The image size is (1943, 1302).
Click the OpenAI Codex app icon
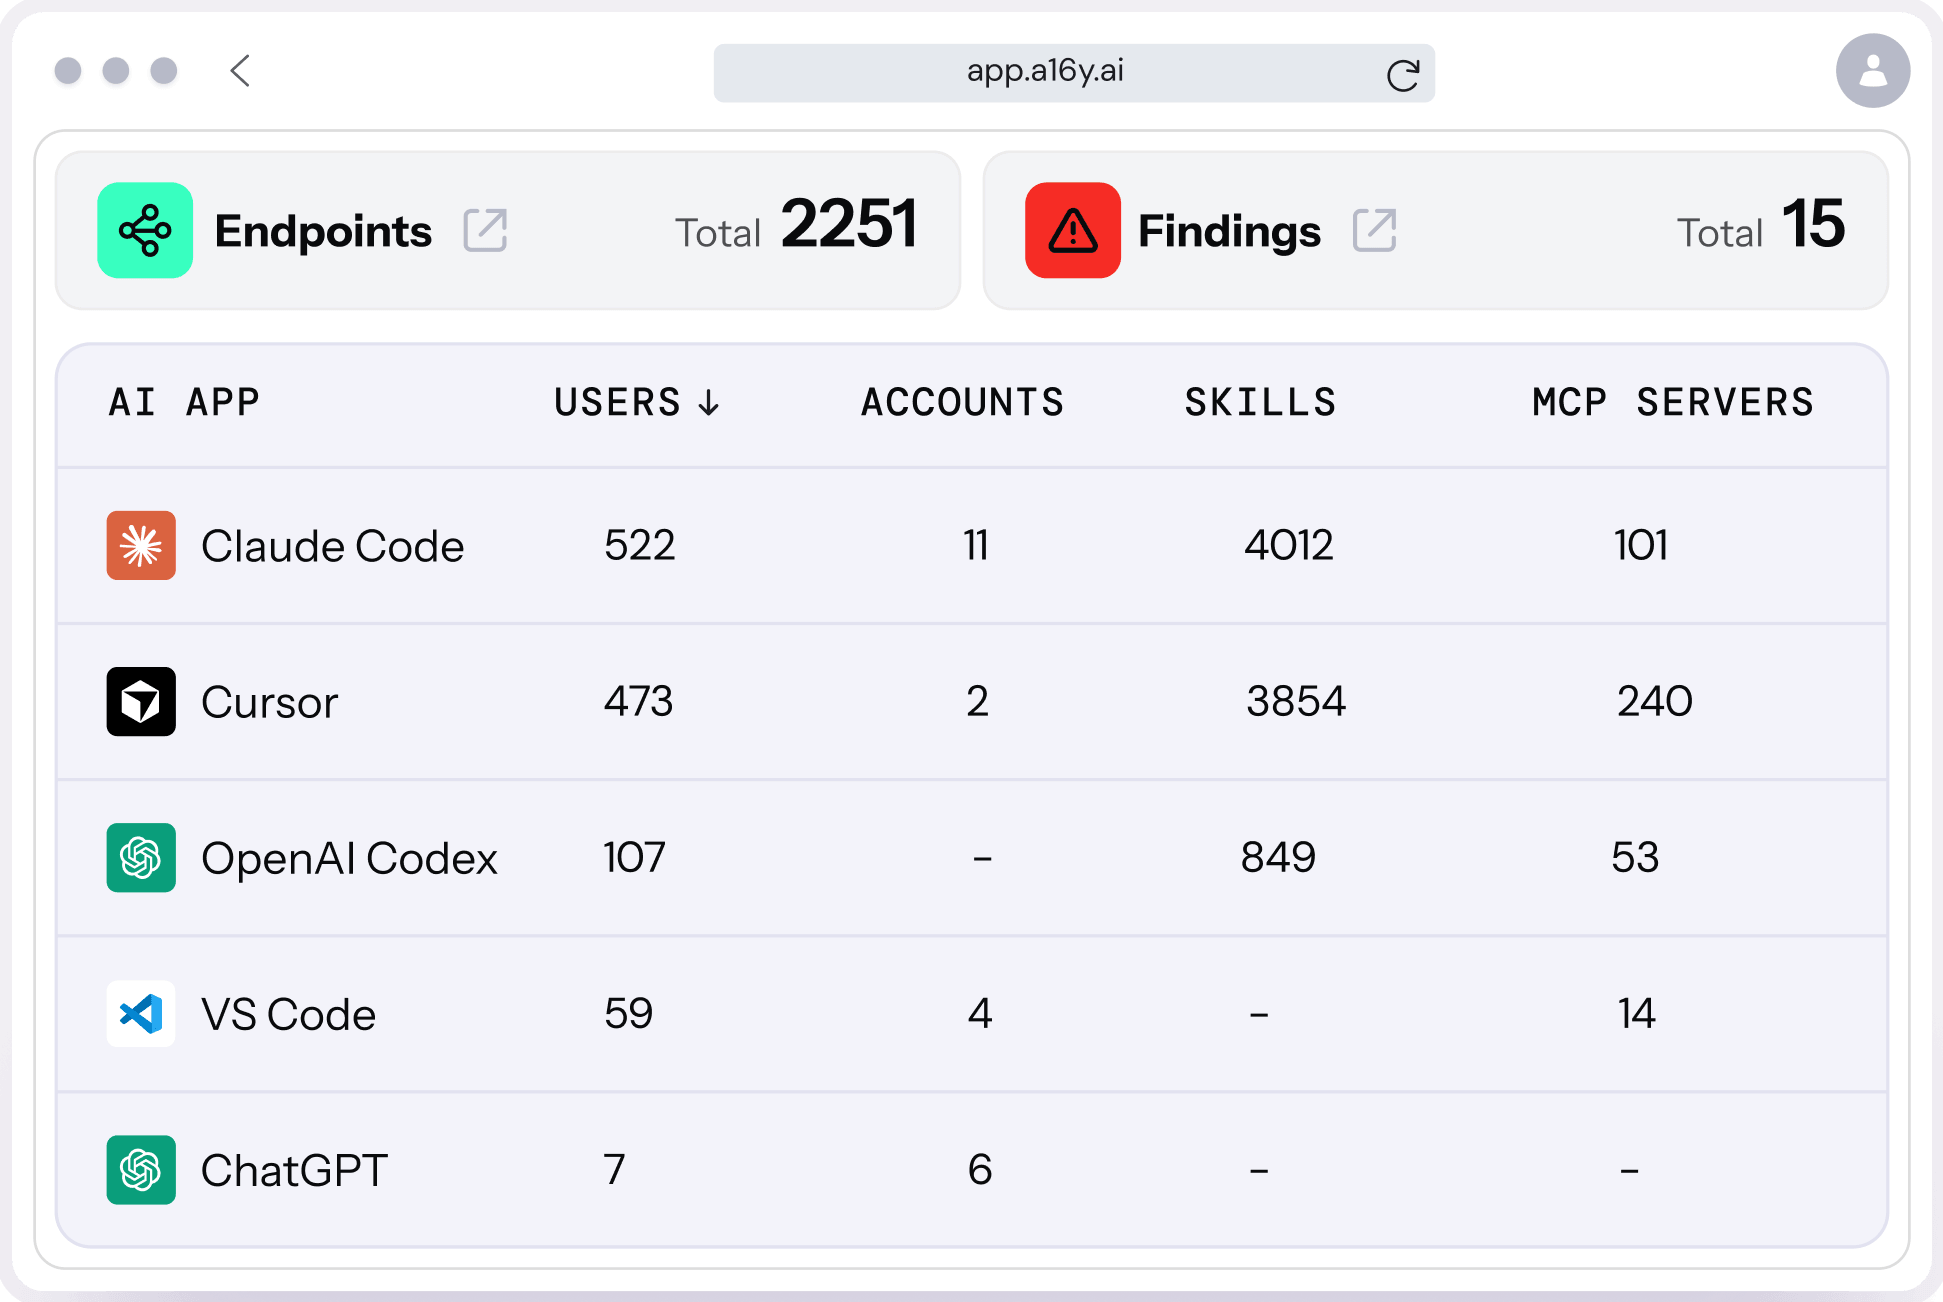[141, 858]
